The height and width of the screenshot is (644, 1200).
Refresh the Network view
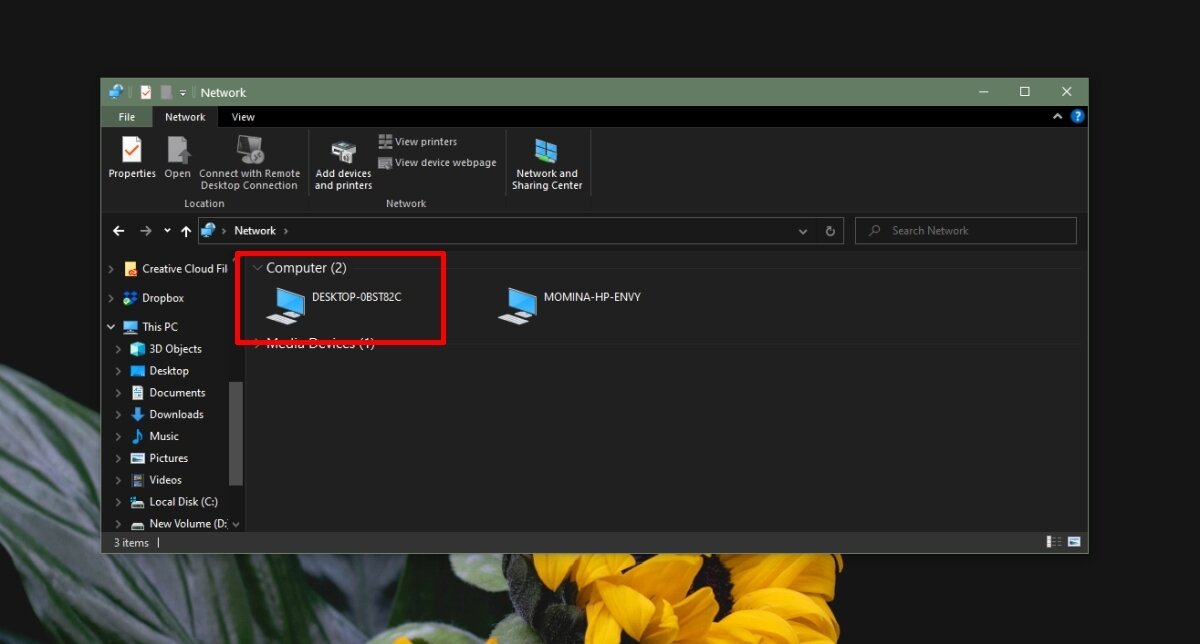pyautogui.click(x=831, y=230)
